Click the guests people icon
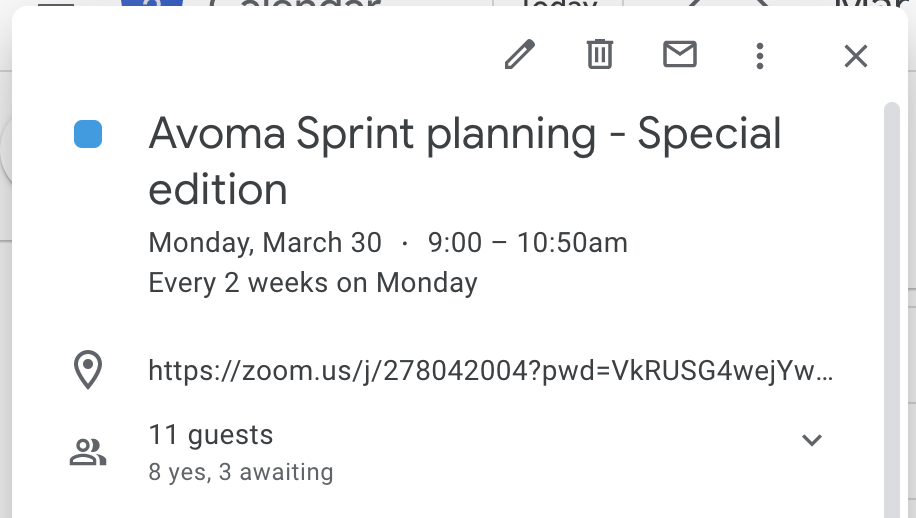The height and width of the screenshot is (518, 916). click(x=88, y=453)
